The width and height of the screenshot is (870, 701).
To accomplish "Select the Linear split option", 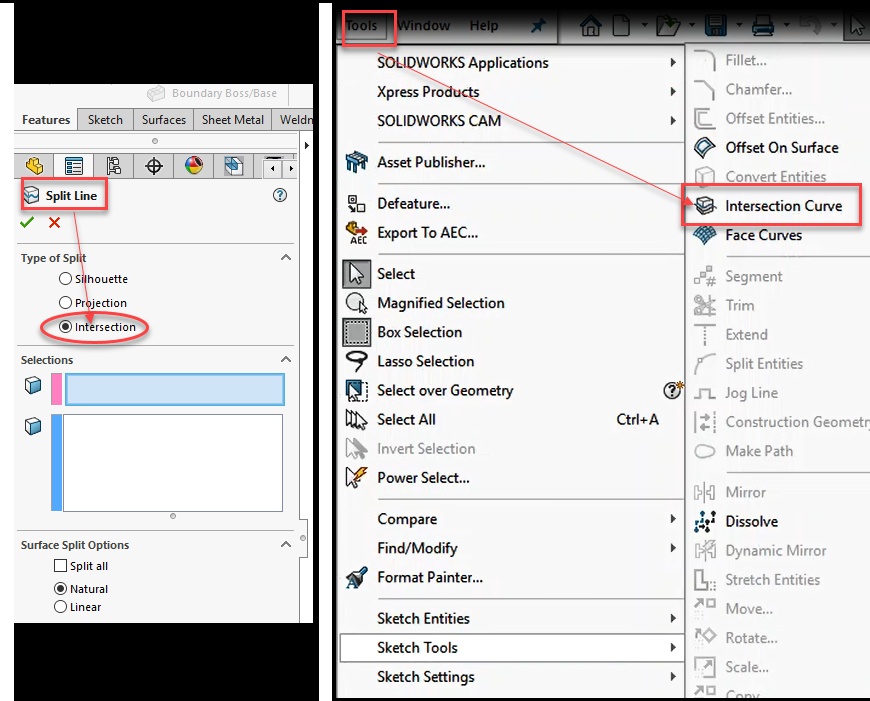I will coord(60,607).
